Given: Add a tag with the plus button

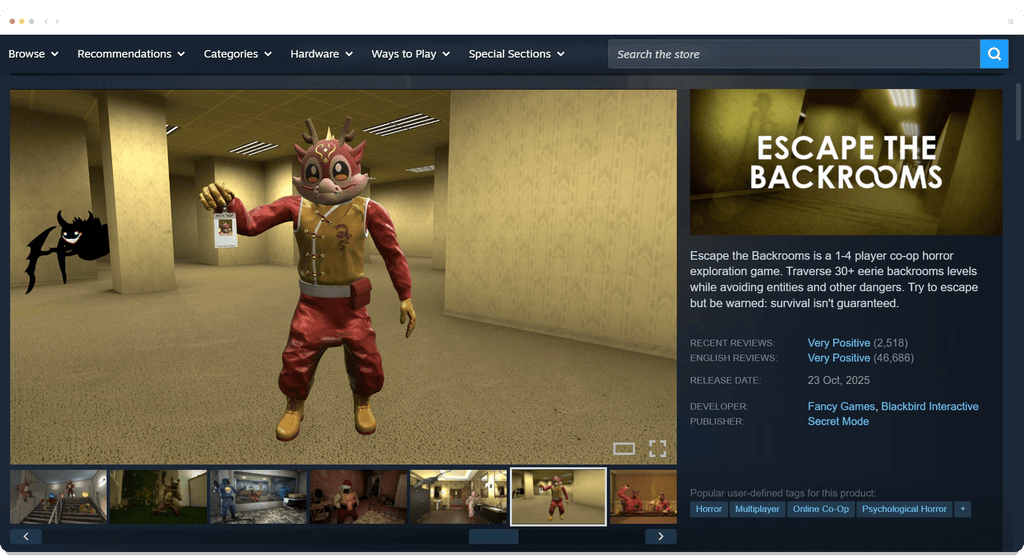Looking at the screenshot, I should point(963,509).
